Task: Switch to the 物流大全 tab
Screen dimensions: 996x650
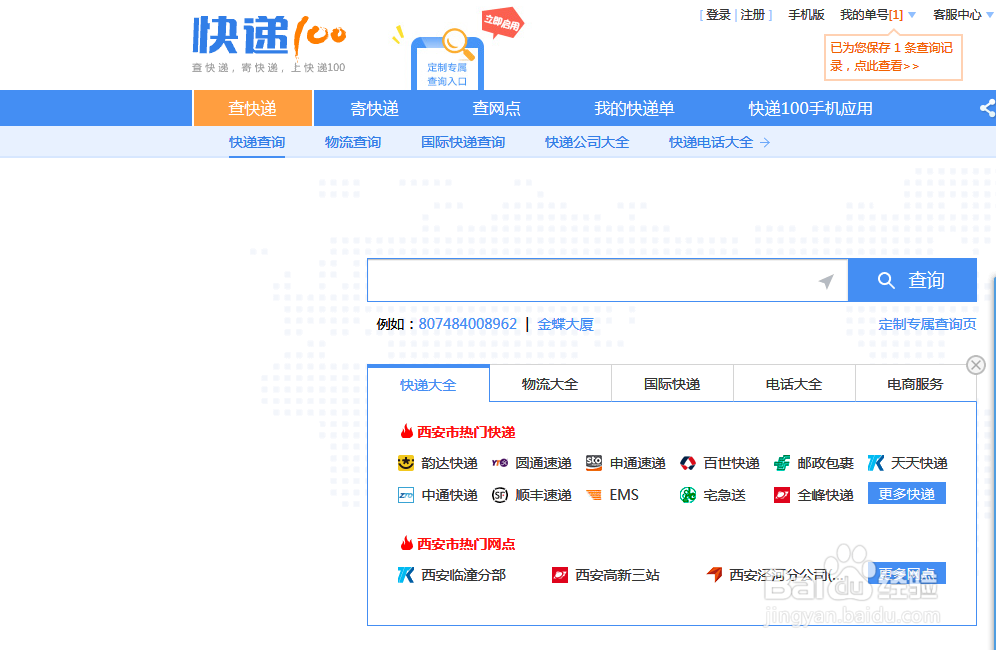Action: click(x=550, y=384)
